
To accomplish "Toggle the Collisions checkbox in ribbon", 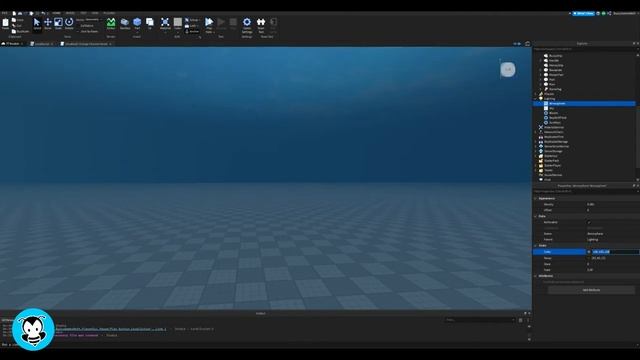I will tap(78, 25).
